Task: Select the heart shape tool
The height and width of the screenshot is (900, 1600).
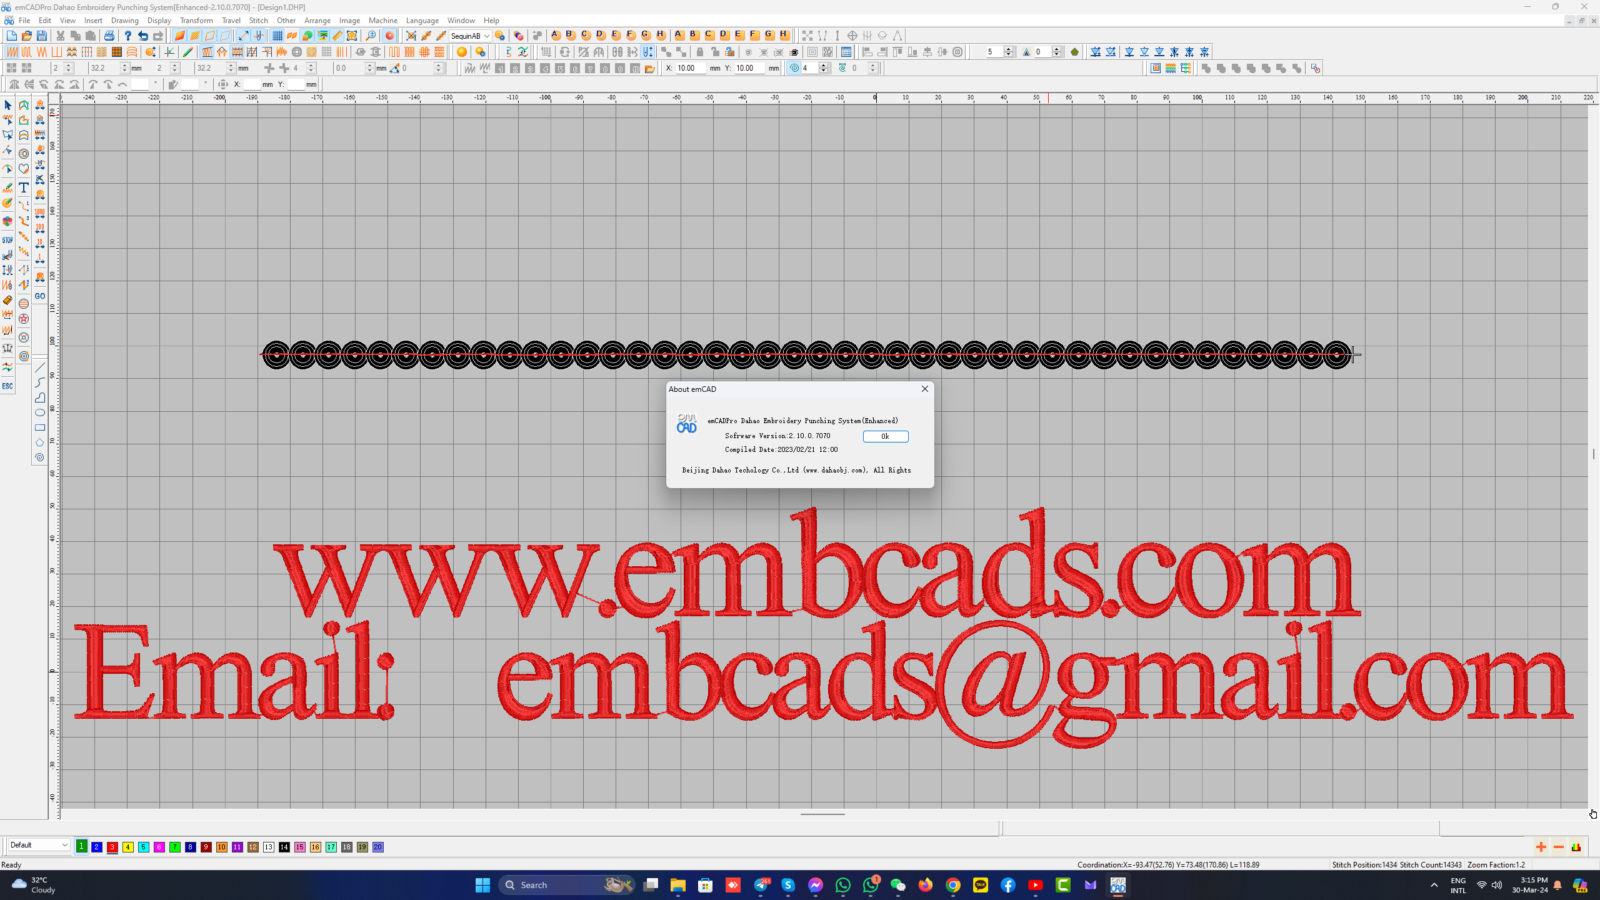Action: tap(24, 168)
